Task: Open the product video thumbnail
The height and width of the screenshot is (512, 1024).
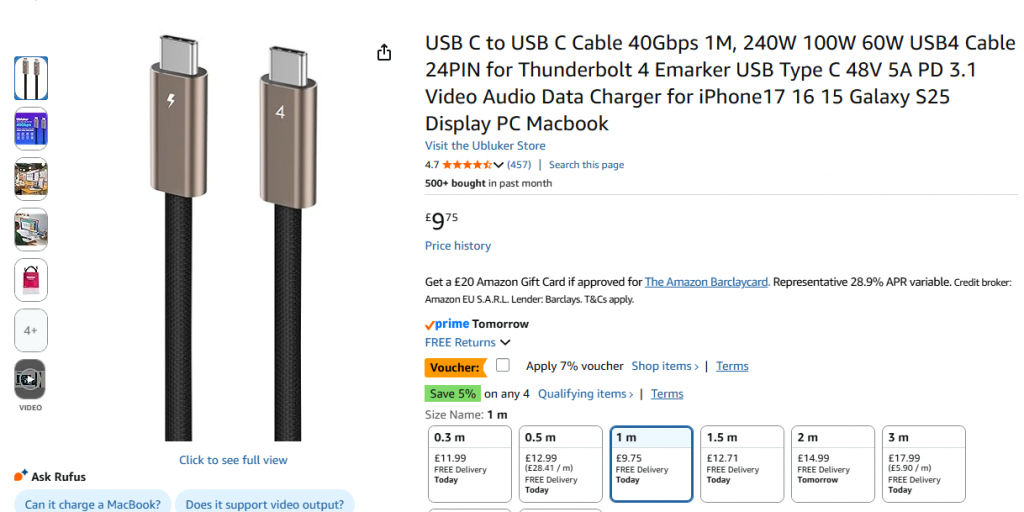Action: pos(31,380)
